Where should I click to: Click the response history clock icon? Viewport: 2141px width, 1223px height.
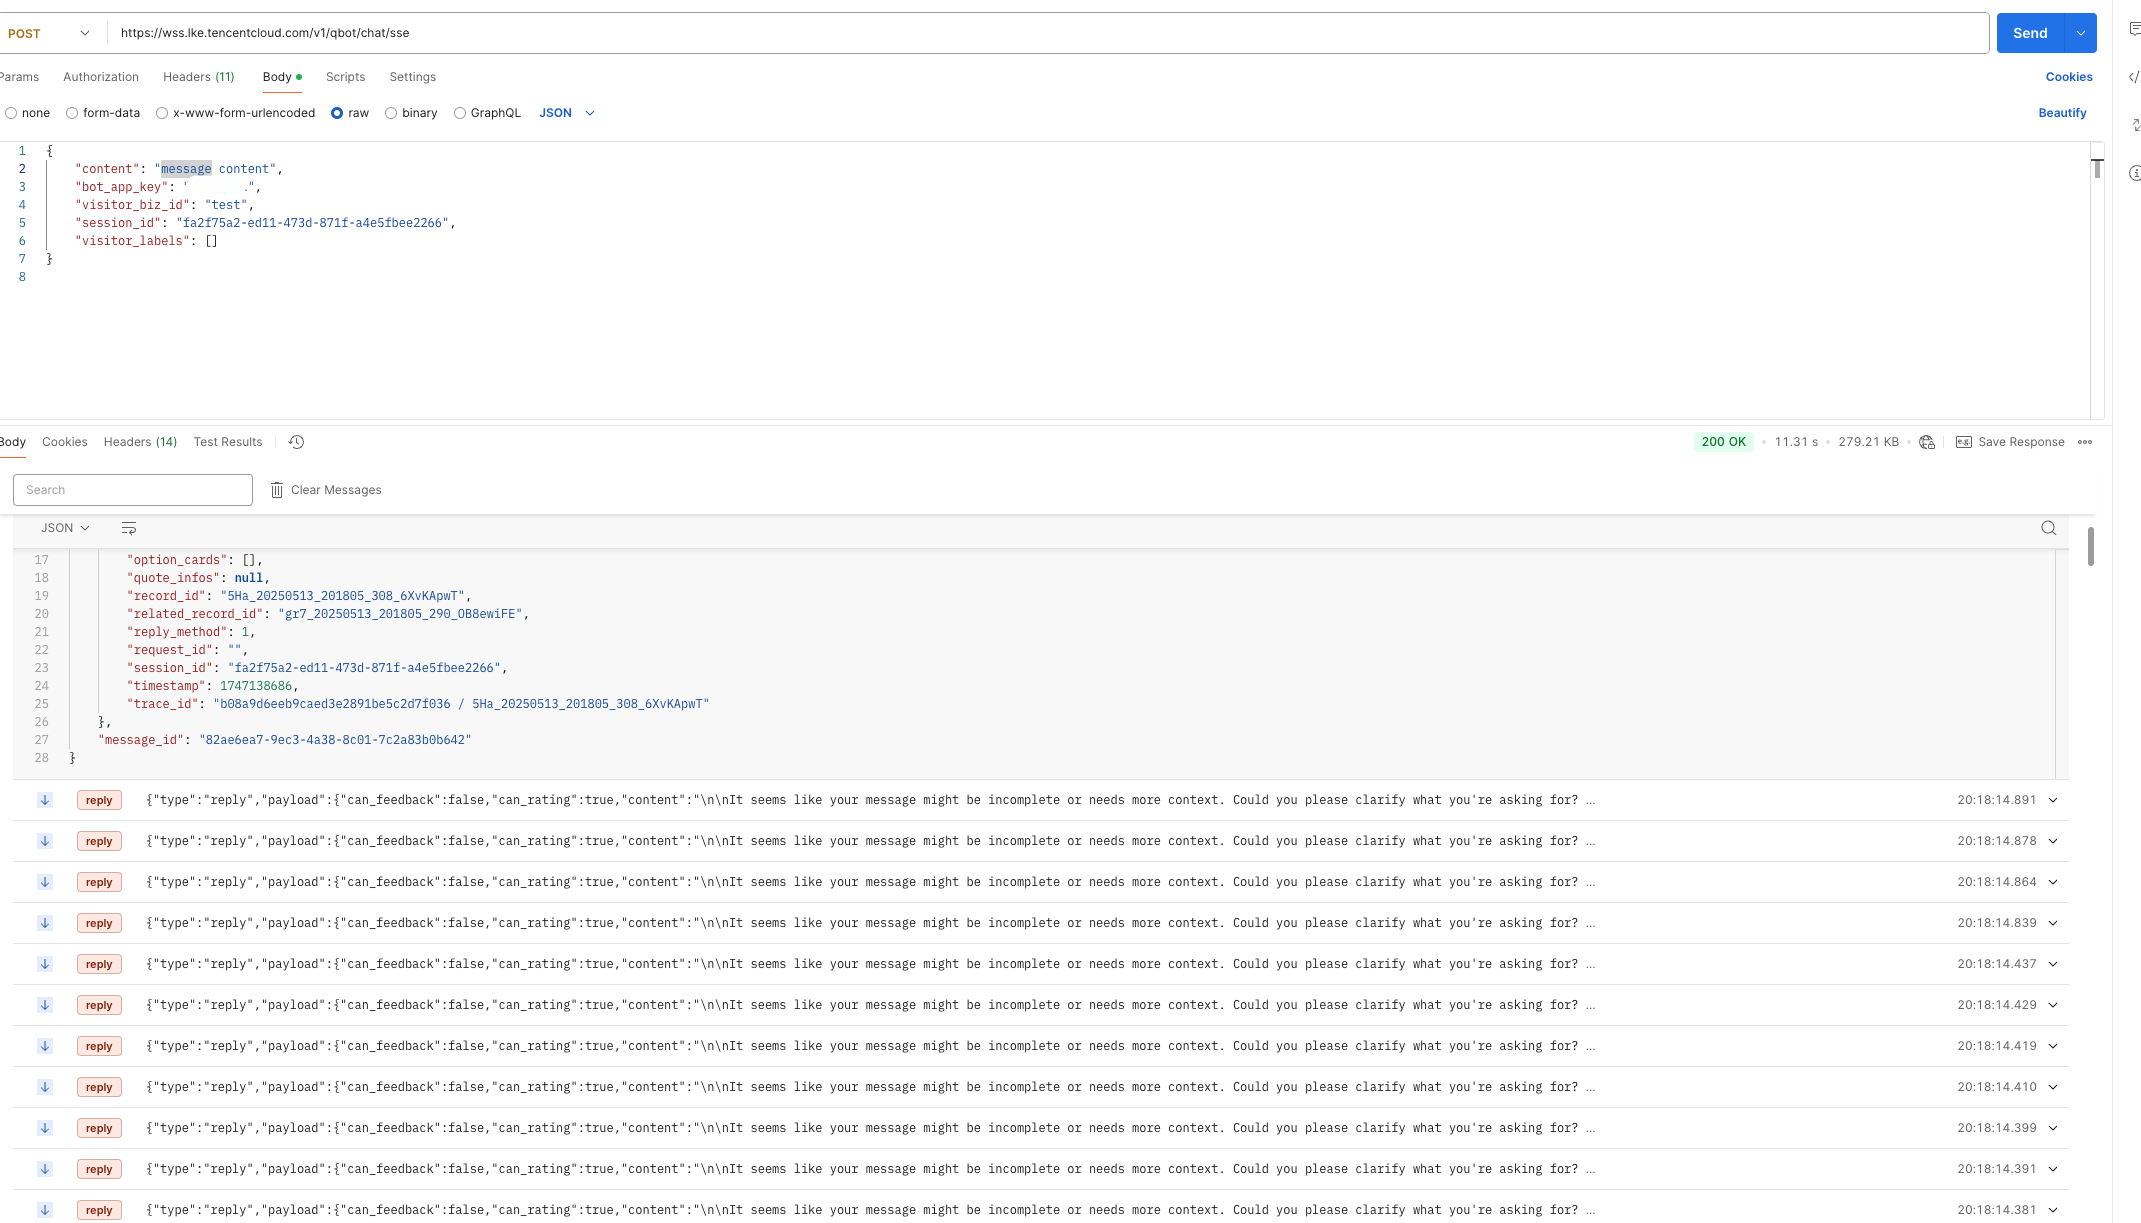pyautogui.click(x=296, y=442)
